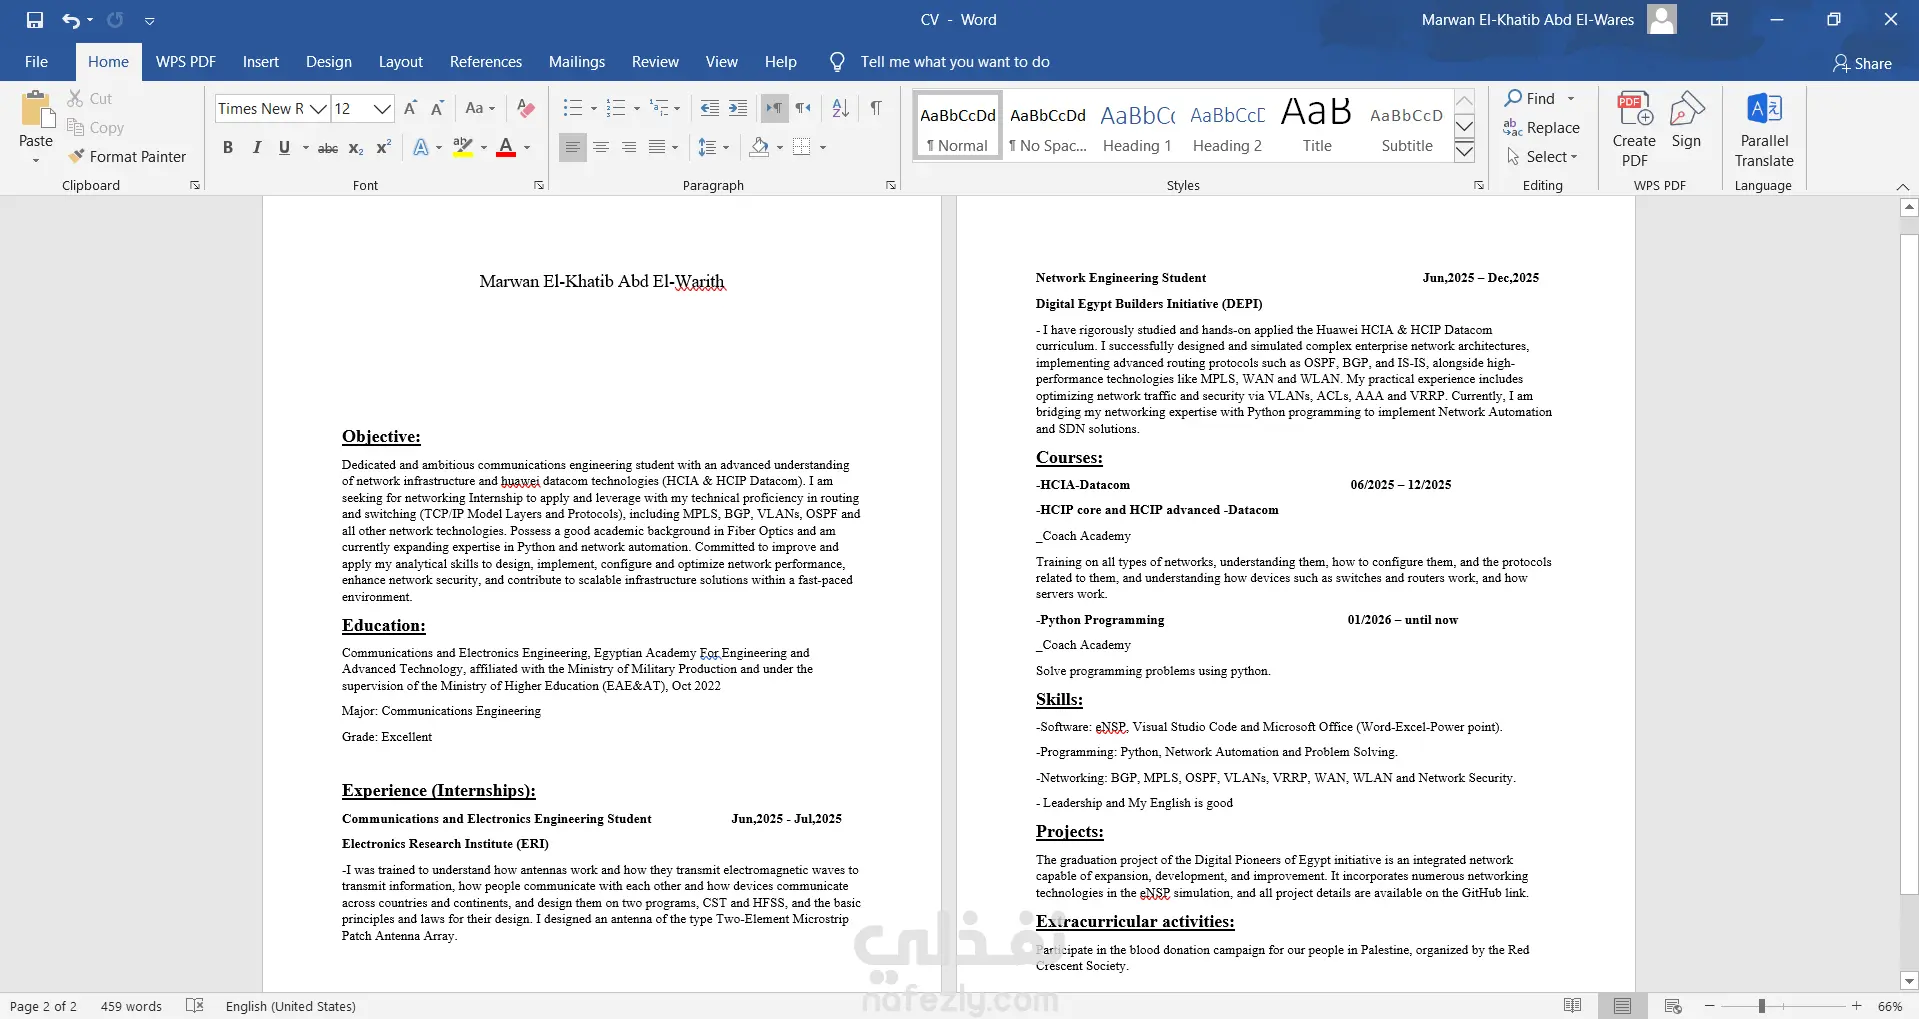Click the Copy button
The image size is (1919, 1019).
point(96,127)
